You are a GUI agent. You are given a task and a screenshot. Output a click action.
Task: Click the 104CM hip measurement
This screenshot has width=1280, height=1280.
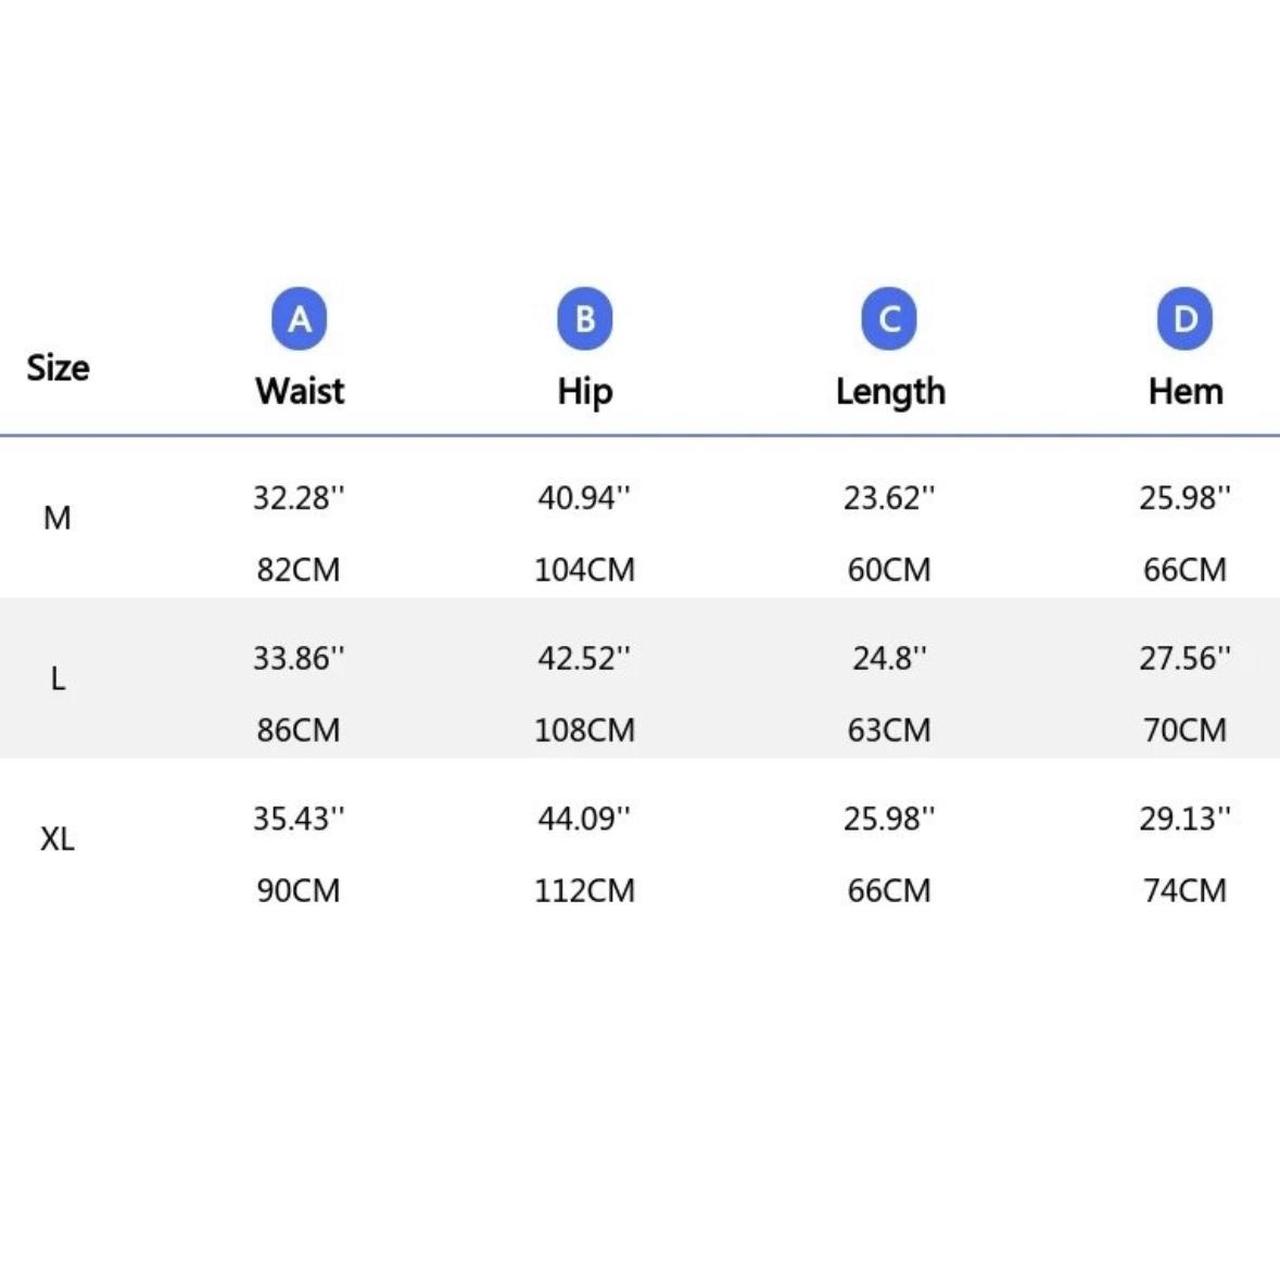584,570
